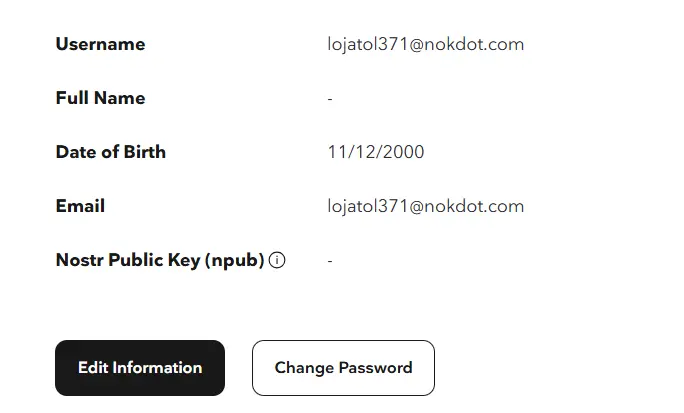The image size is (684, 413).
Task: Select the Full Name label
Action: coord(100,98)
